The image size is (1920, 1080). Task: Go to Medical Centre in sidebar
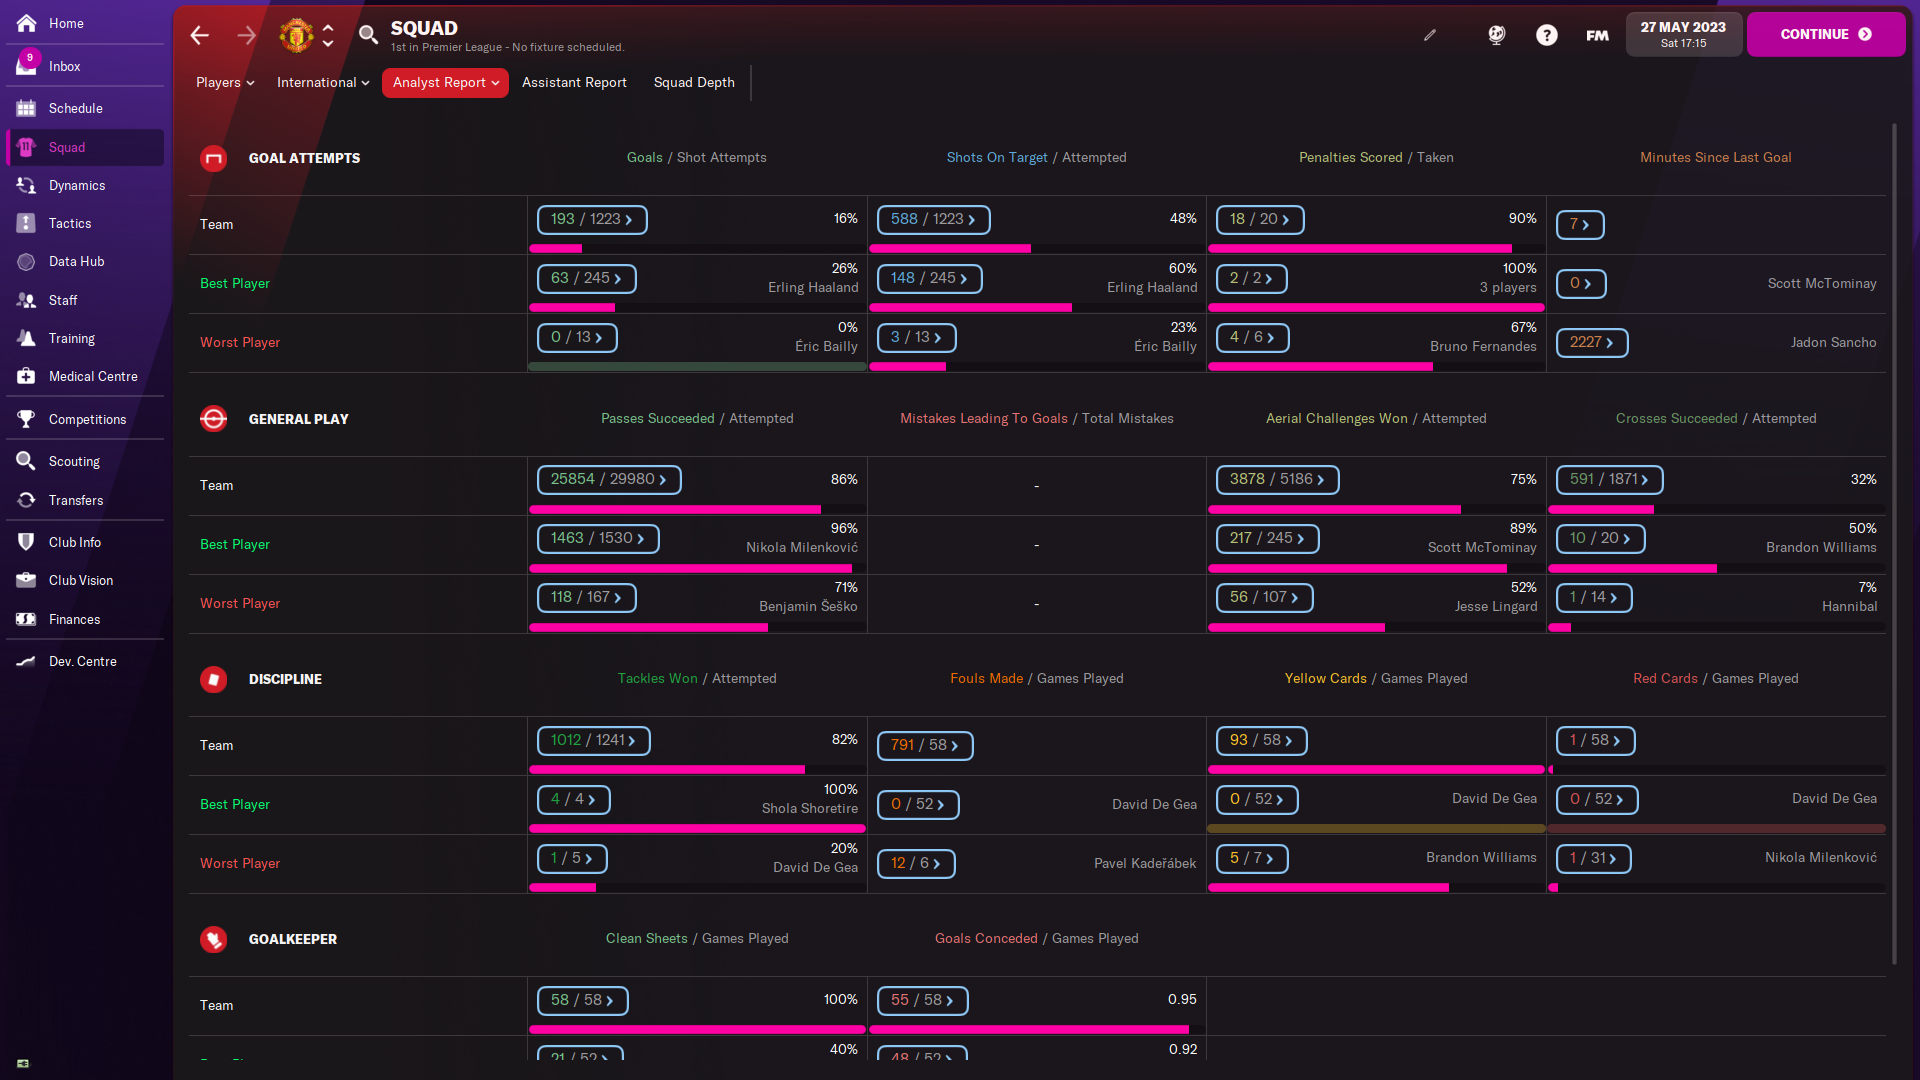click(93, 376)
